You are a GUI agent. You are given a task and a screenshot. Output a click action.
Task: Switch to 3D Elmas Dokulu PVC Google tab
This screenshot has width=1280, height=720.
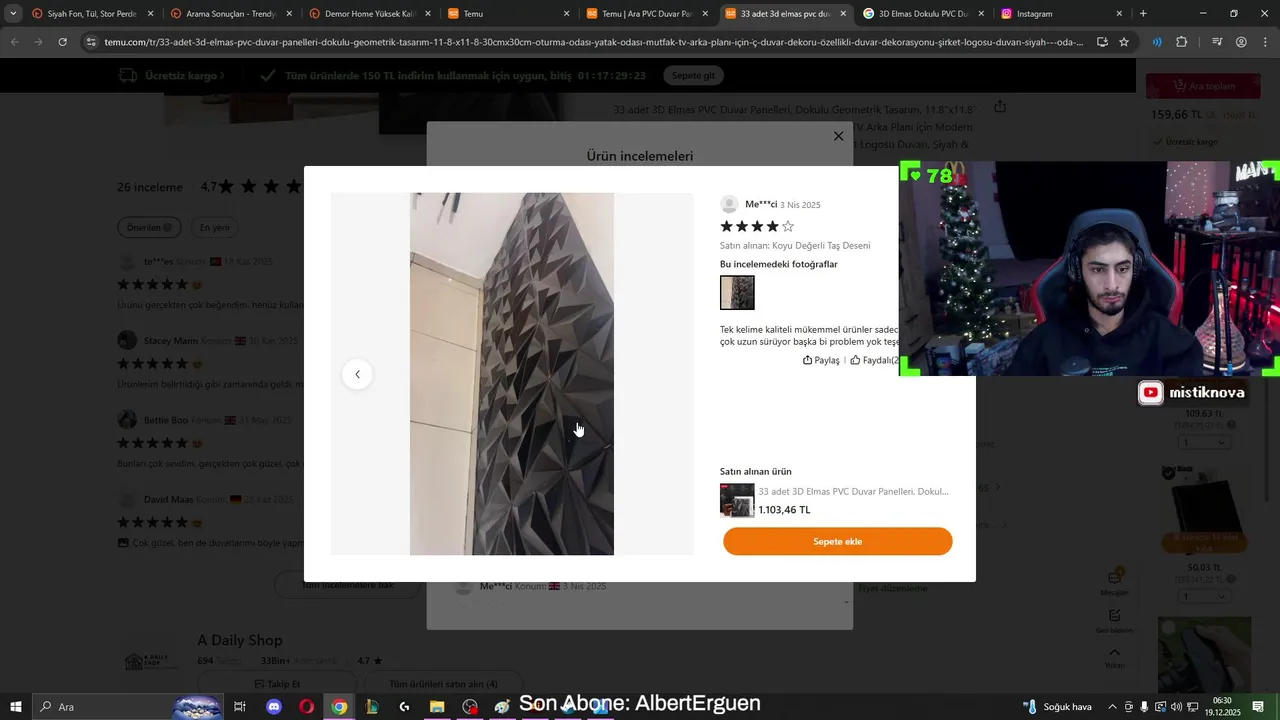point(923,14)
